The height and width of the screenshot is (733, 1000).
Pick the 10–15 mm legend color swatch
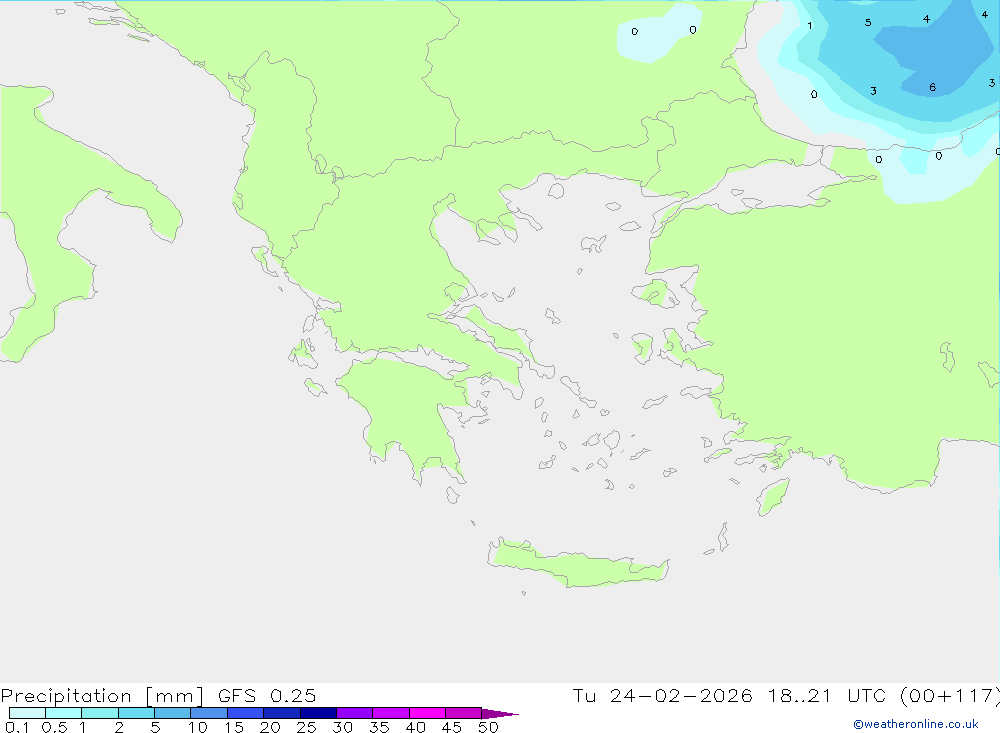[x=209, y=713]
